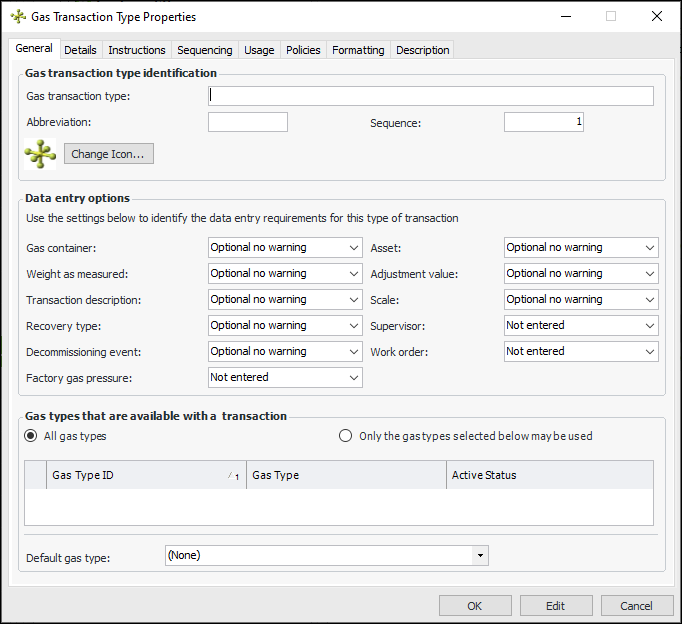Click the Edit button

tap(555, 606)
